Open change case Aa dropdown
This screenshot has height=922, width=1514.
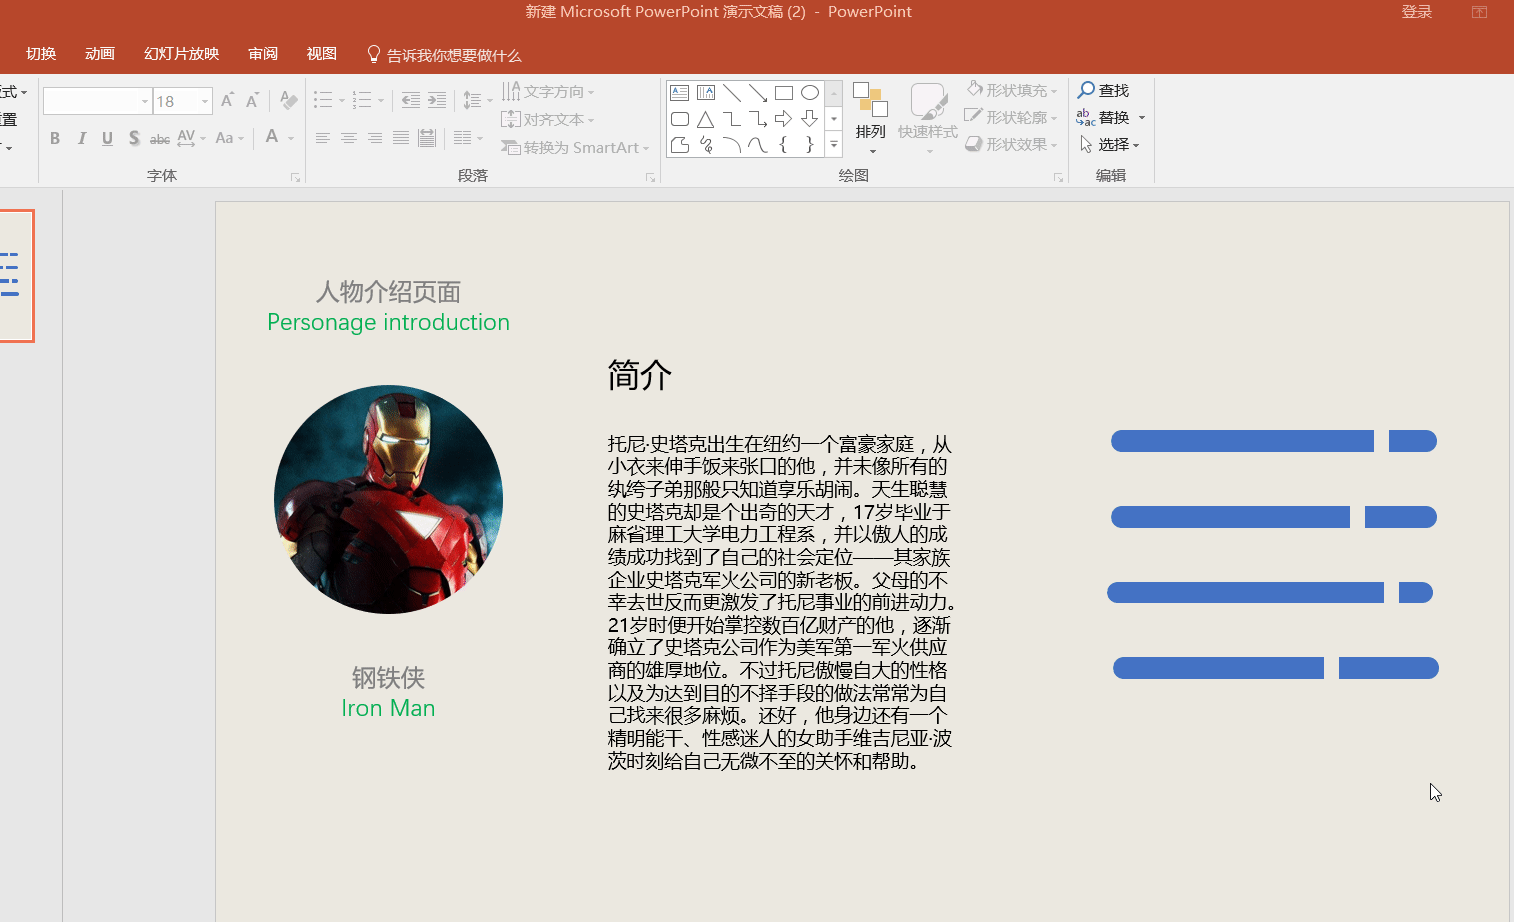coord(230,138)
